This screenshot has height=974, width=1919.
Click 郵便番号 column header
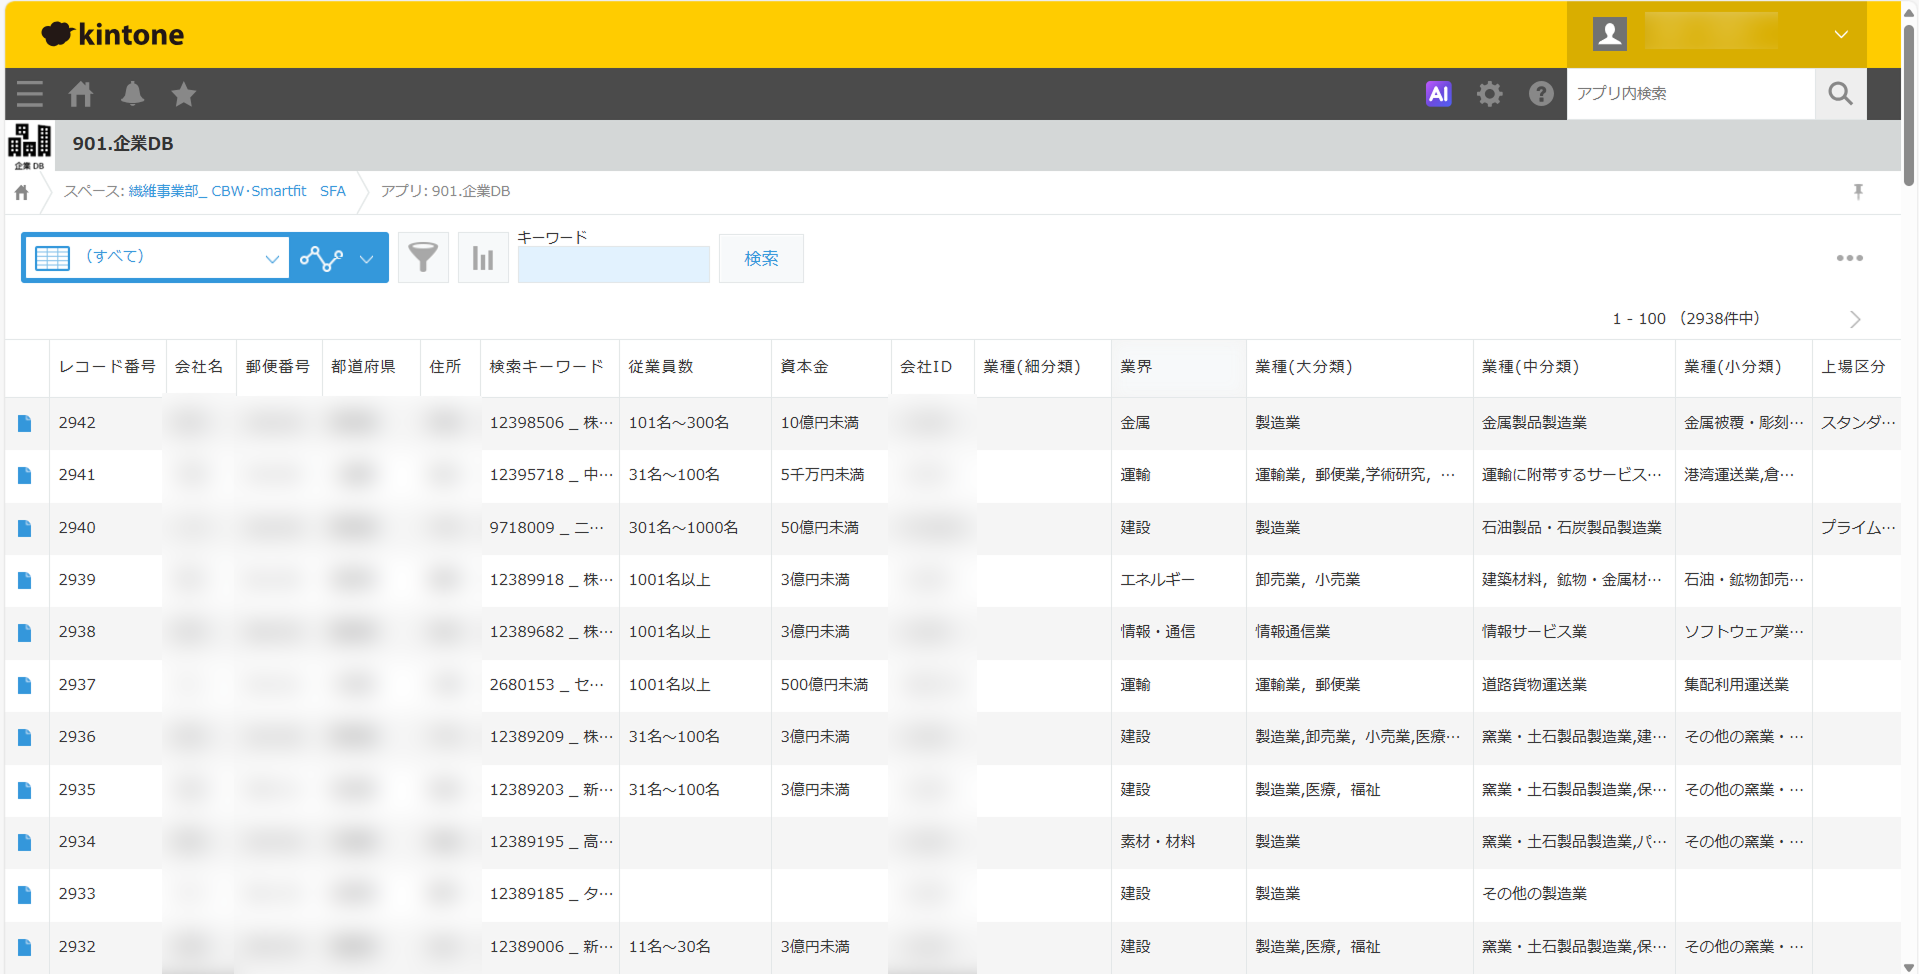[278, 367]
